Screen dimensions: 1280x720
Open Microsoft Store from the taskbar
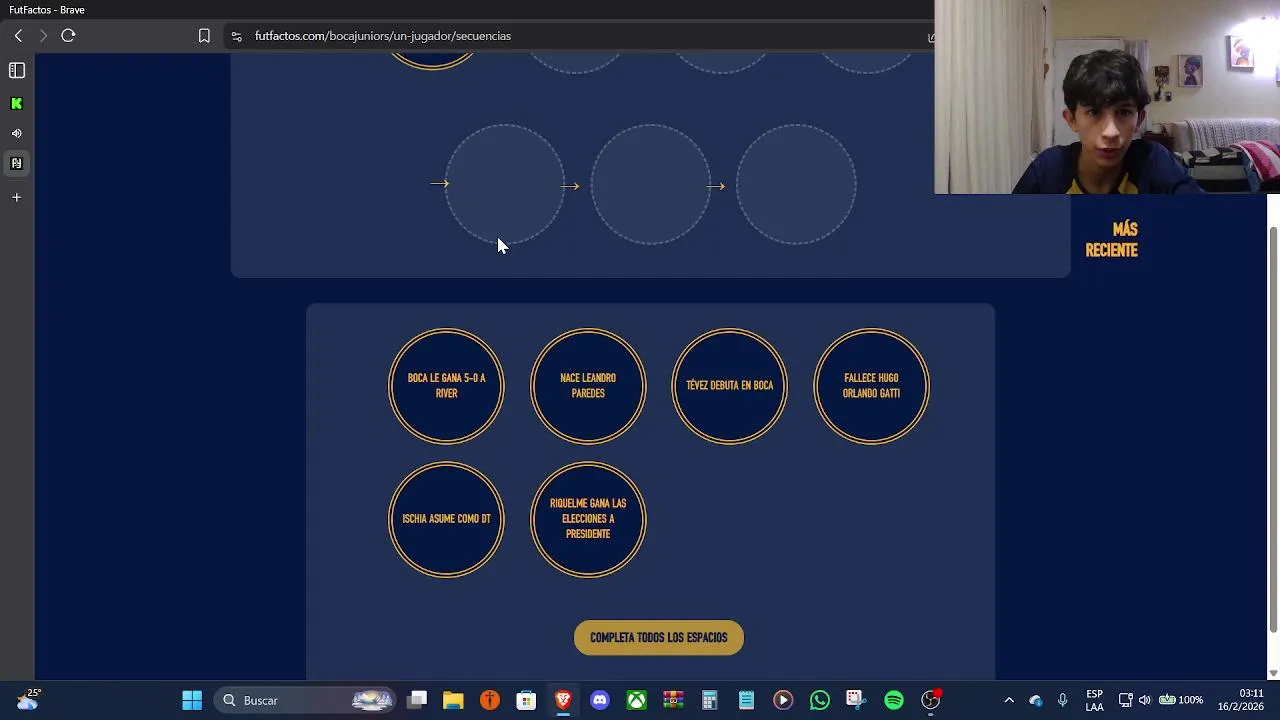(526, 700)
